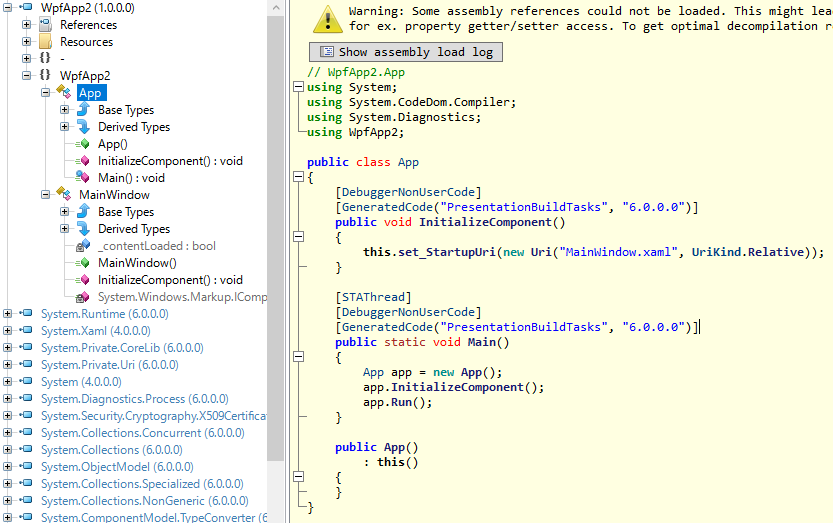The image size is (833, 523).
Task: Click Derived Types arrow icon under MainWindow
Action: coord(83,228)
